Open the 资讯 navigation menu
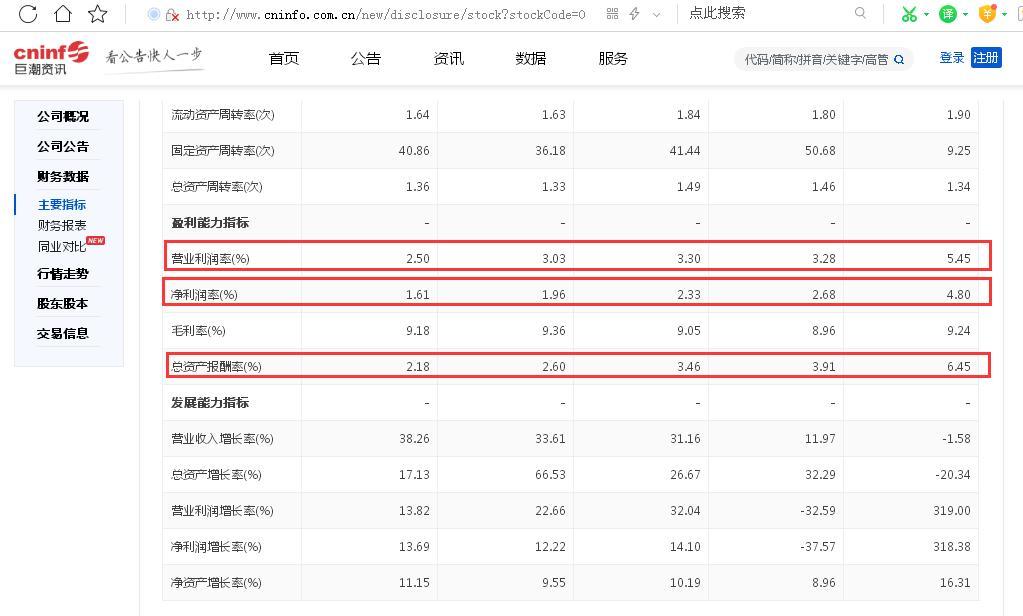Image resolution: width=1023 pixels, height=616 pixels. 448,59
